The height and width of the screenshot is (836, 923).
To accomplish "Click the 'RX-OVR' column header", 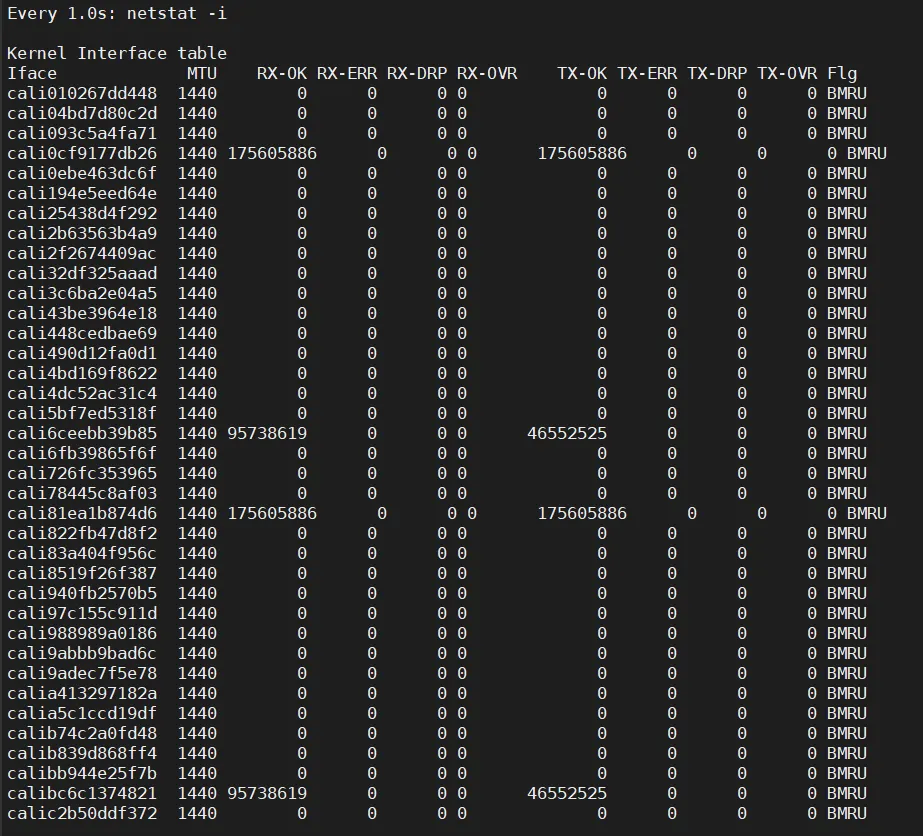I will pyautogui.click(x=487, y=74).
